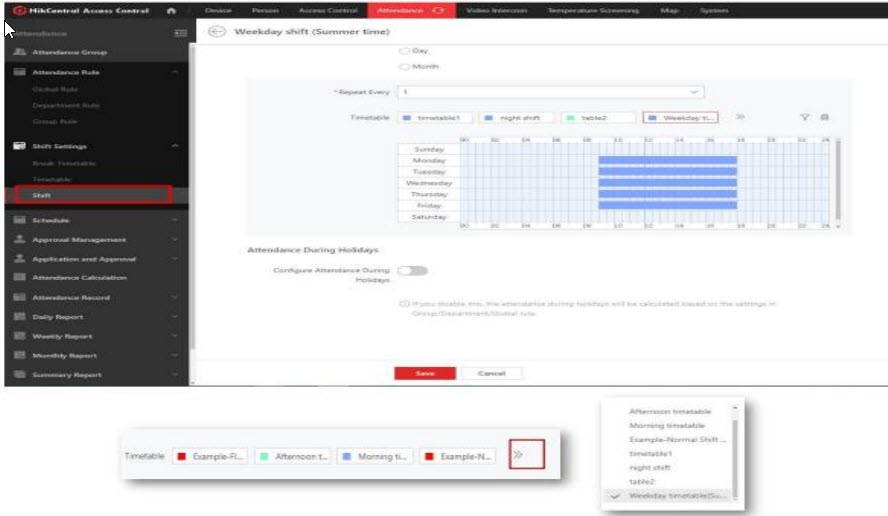888x516 pixels.
Task: Go back using the arrow beside Weekday shift
Action: (x=215, y=32)
